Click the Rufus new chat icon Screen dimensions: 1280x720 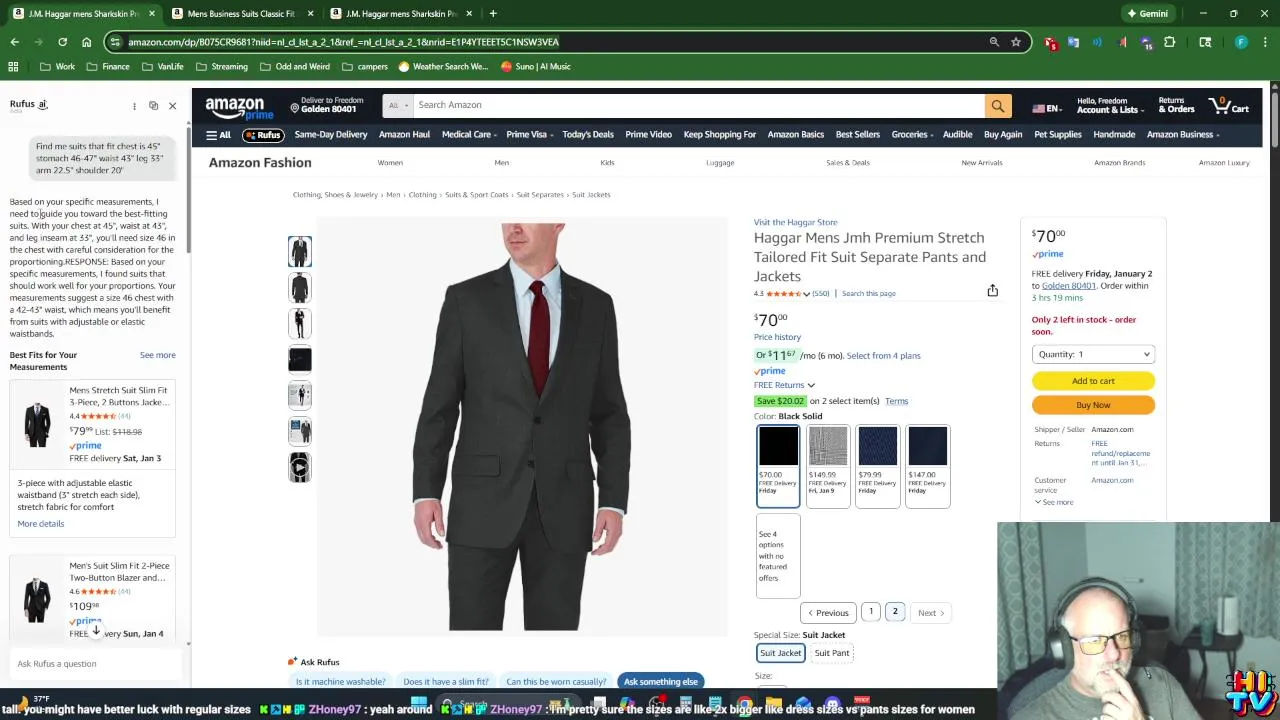coord(153,105)
